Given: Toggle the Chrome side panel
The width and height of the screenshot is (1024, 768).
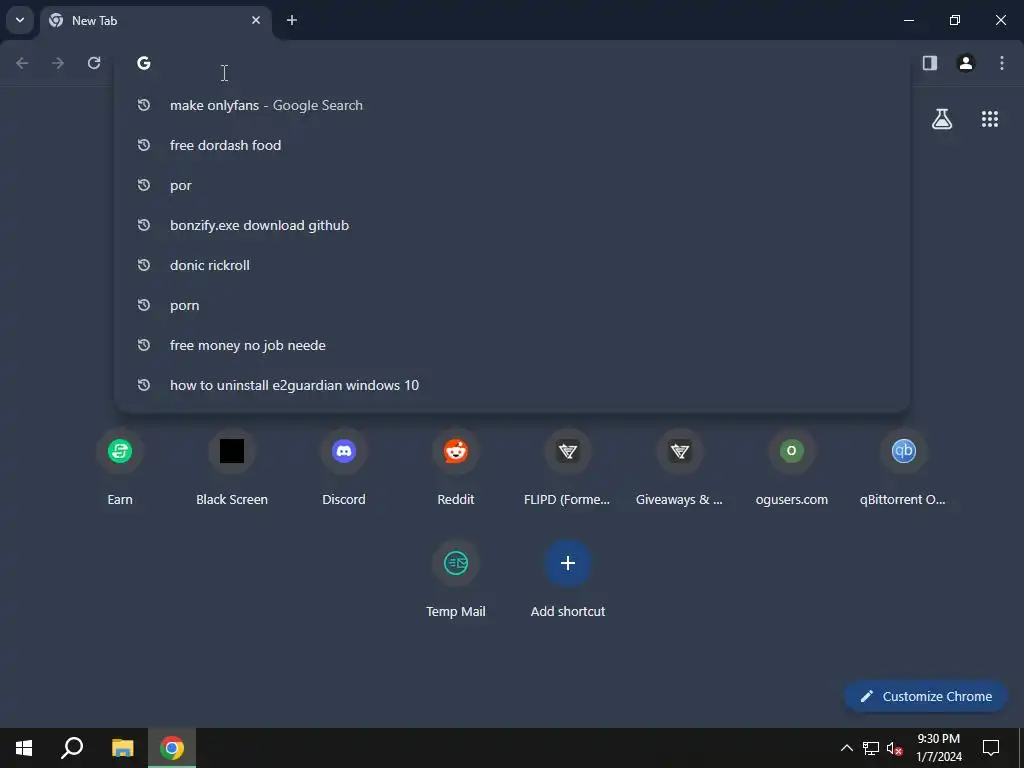Looking at the screenshot, I should click(x=930, y=63).
